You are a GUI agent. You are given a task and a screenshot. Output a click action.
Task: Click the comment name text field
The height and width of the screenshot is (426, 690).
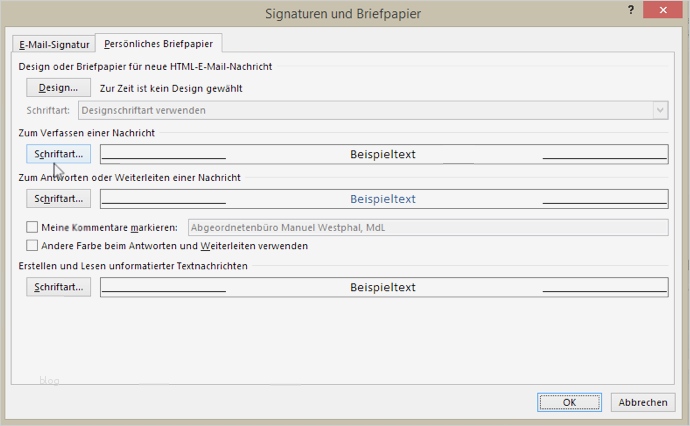tap(427, 227)
